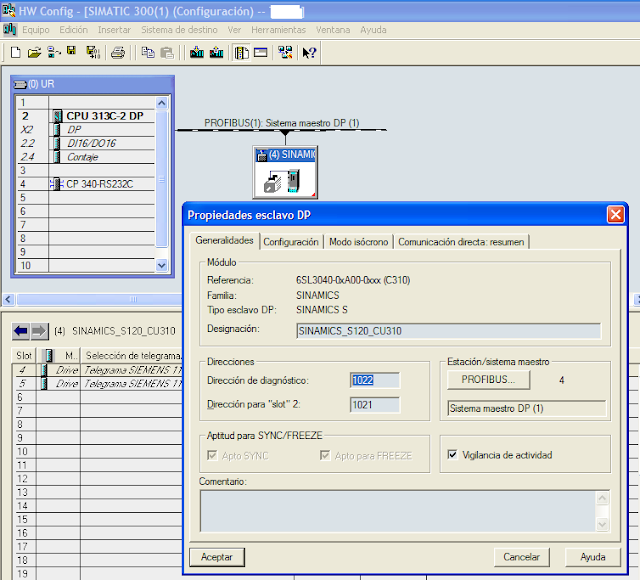The height and width of the screenshot is (580, 640).
Task: Click the Aceptar button
Action: (x=217, y=557)
